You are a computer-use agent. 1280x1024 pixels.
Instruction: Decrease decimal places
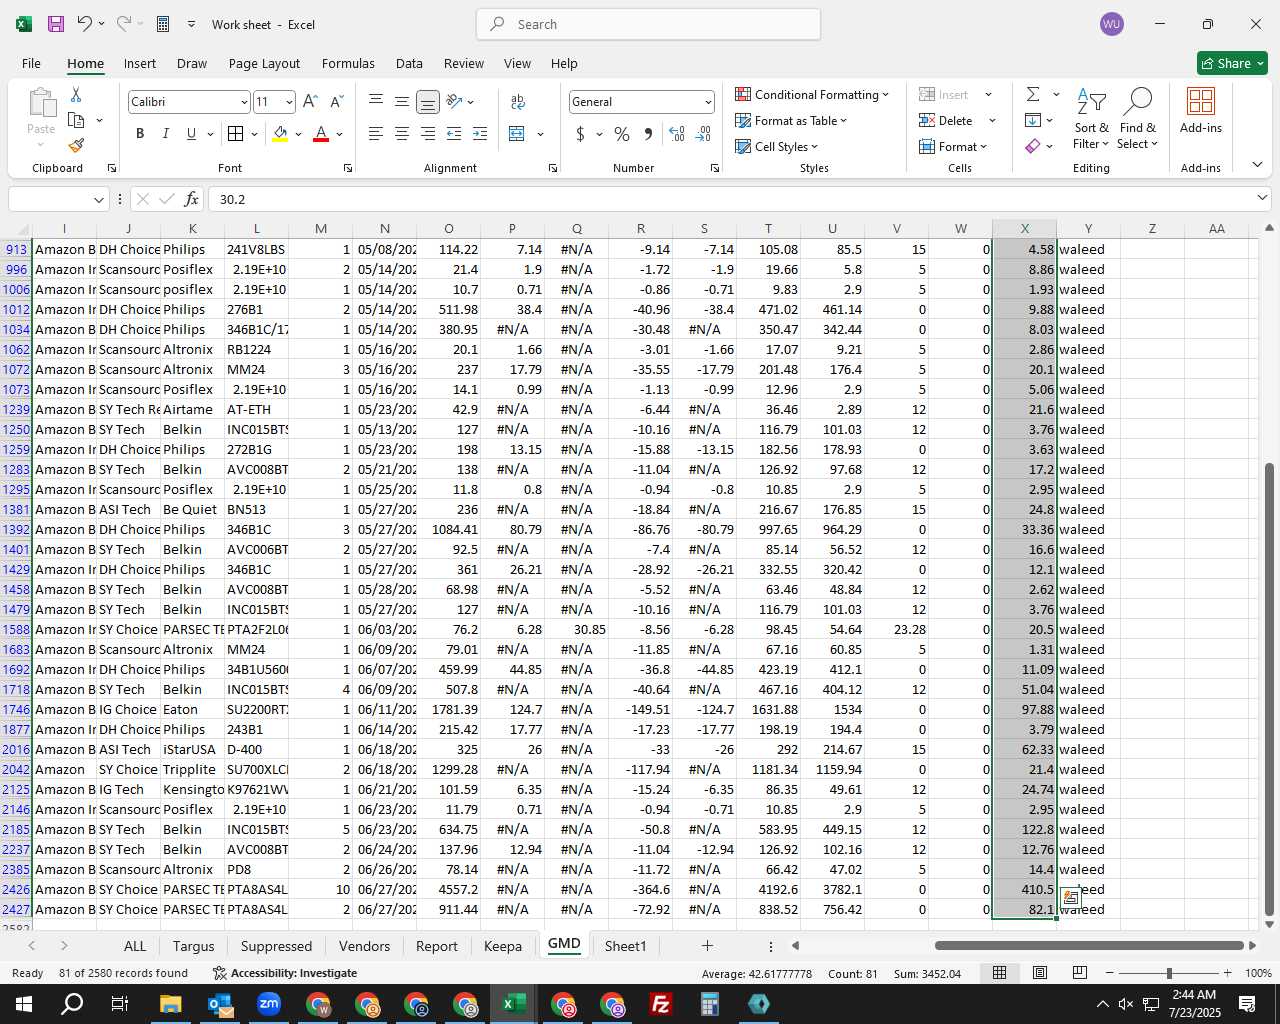tap(703, 134)
